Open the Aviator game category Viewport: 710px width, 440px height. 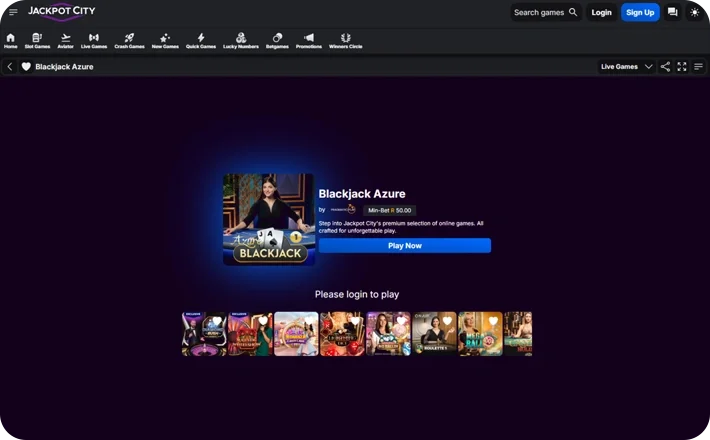pyautogui.click(x=66, y=41)
